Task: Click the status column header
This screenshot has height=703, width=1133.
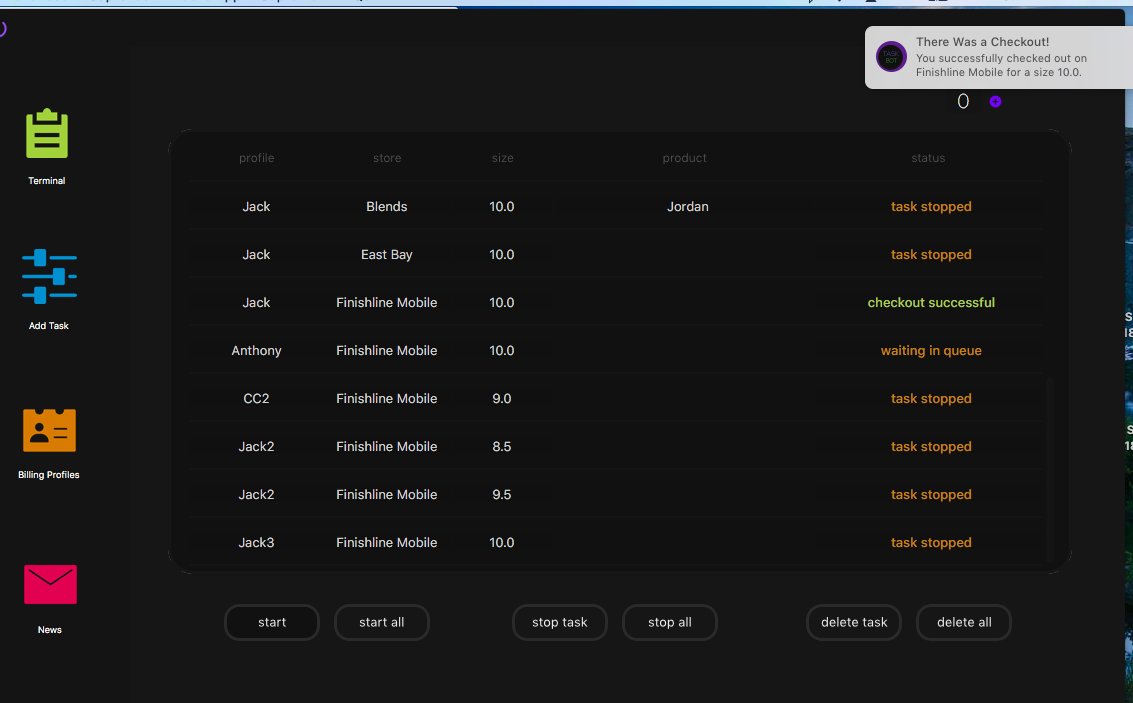Action: point(928,158)
